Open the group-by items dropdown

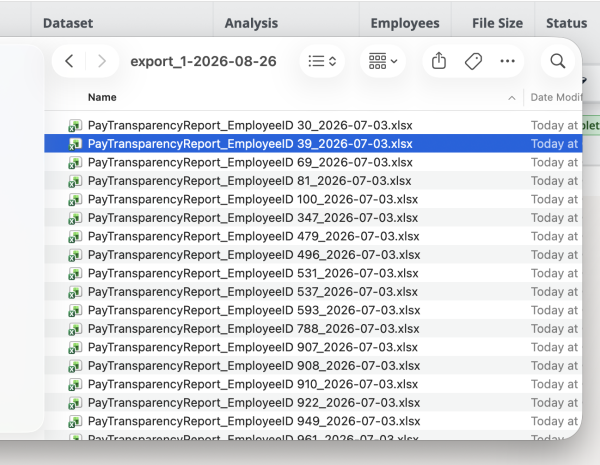click(x=383, y=61)
